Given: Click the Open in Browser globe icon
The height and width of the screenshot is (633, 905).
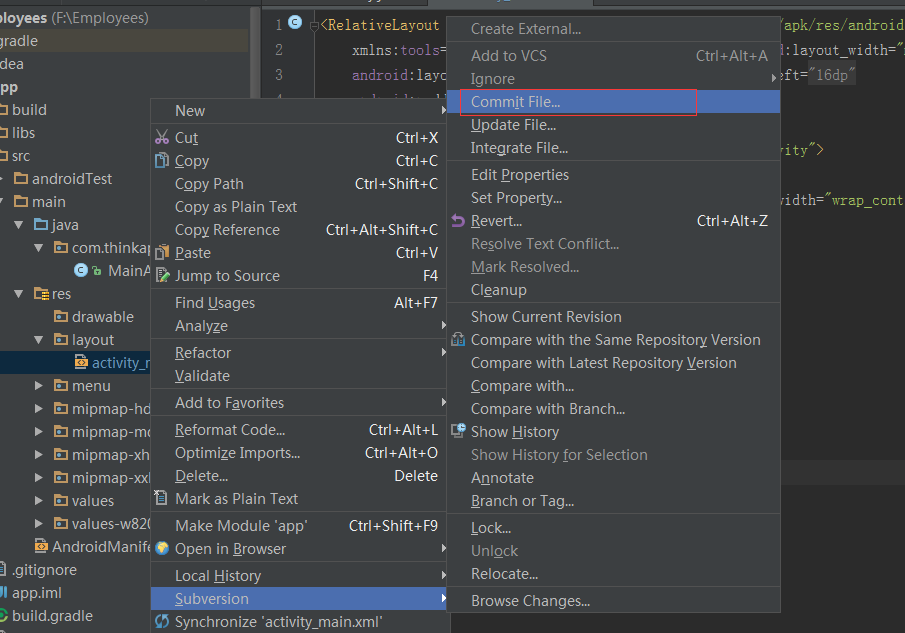Looking at the screenshot, I should coord(162,549).
